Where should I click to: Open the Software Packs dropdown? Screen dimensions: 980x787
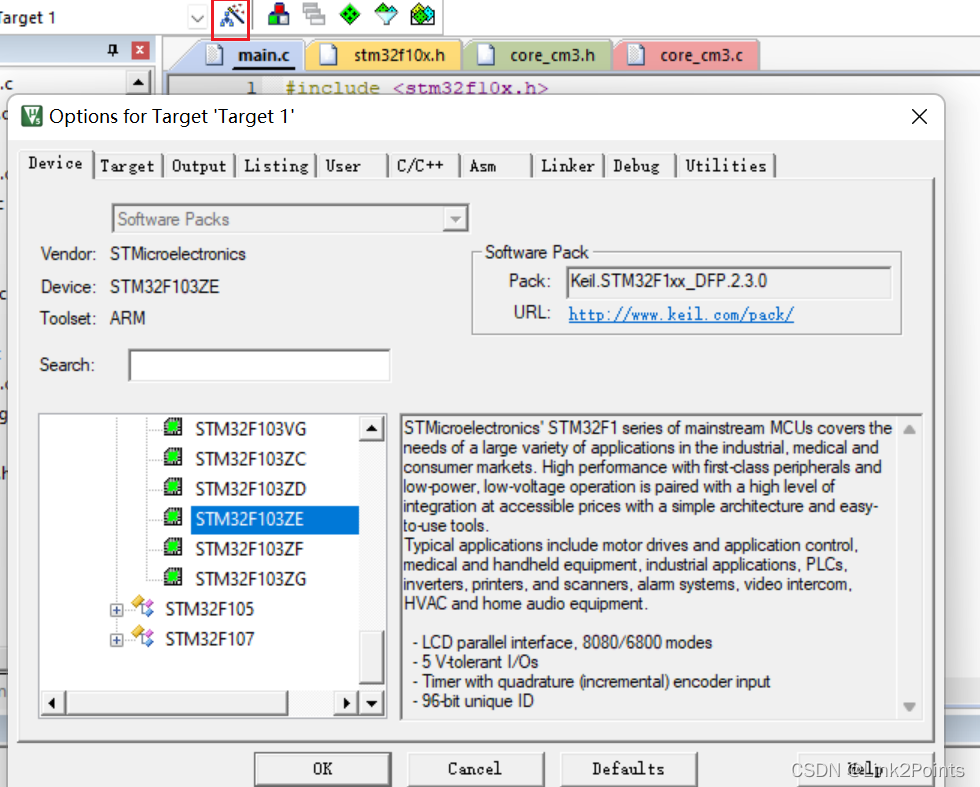click(290, 219)
